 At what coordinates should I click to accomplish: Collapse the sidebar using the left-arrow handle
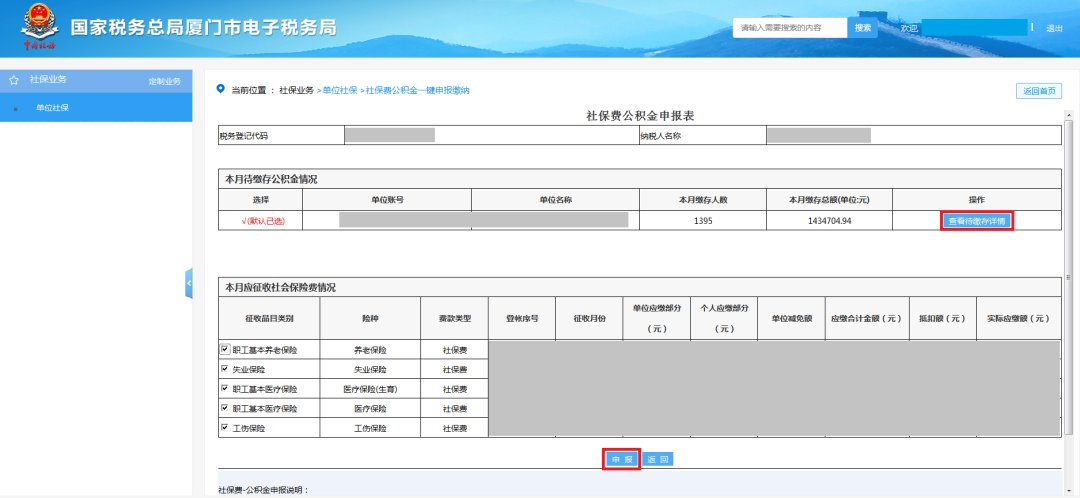coord(188,284)
